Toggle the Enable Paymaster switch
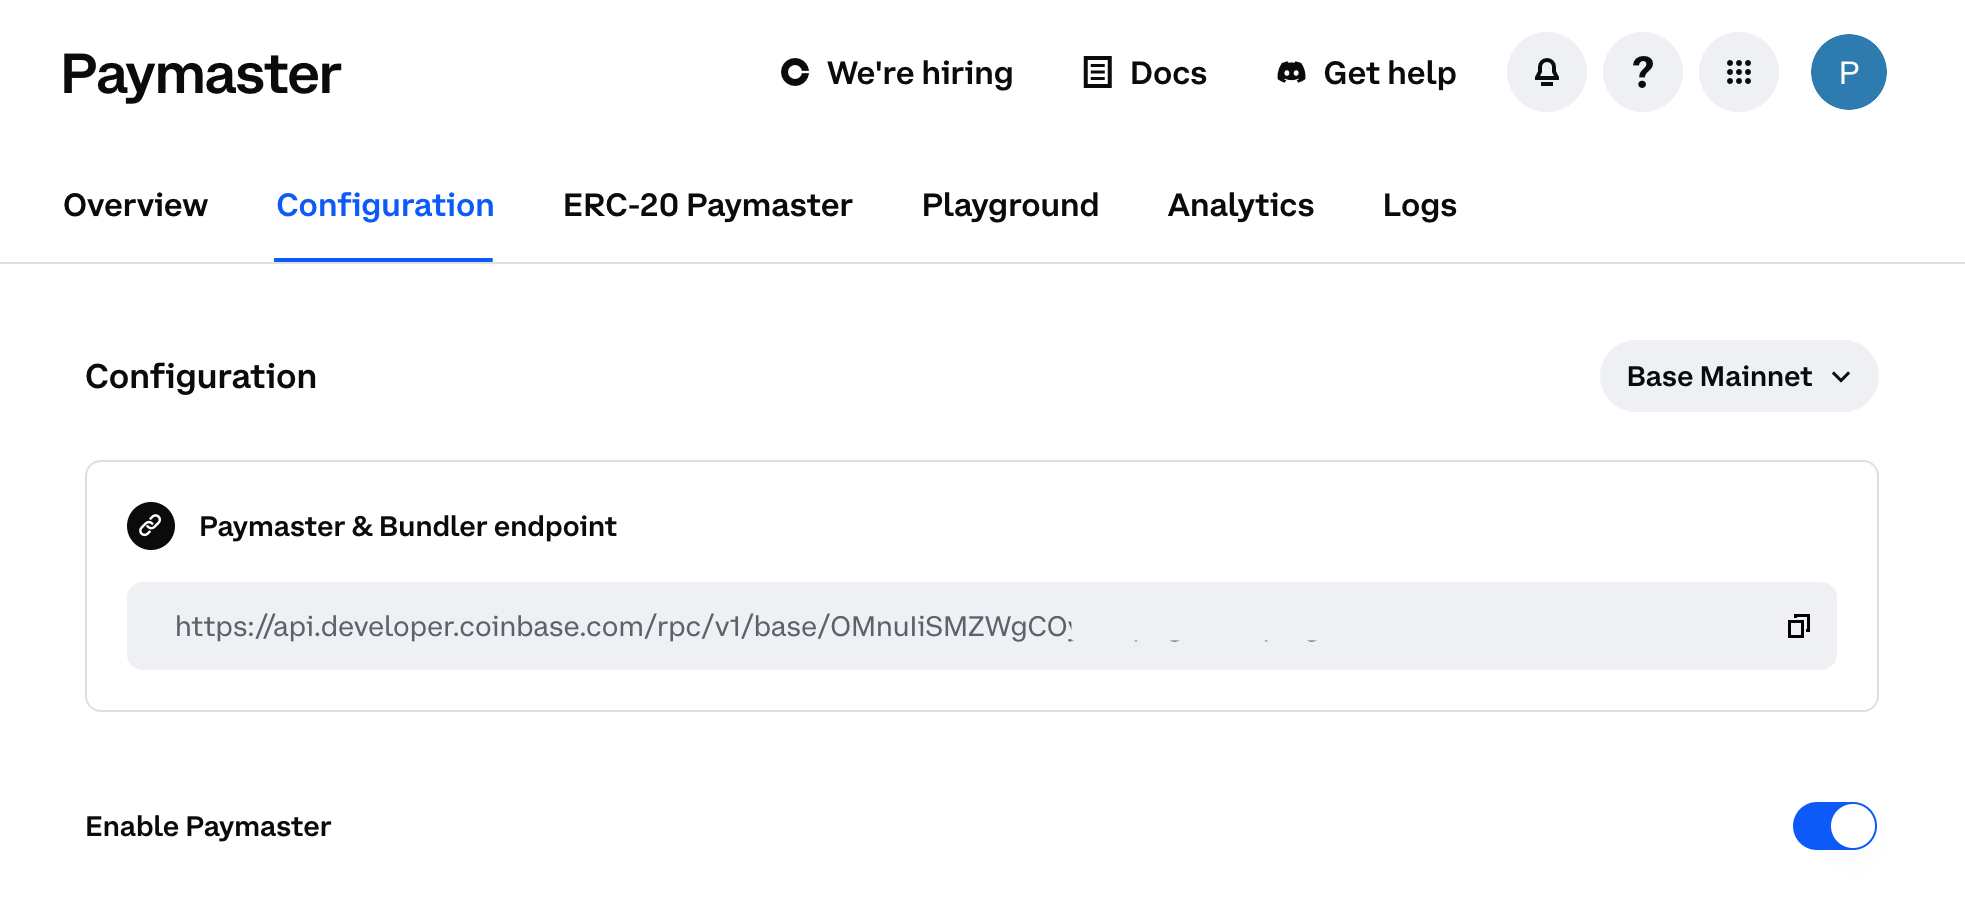The width and height of the screenshot is (1965, 897). coord(1834,826)
